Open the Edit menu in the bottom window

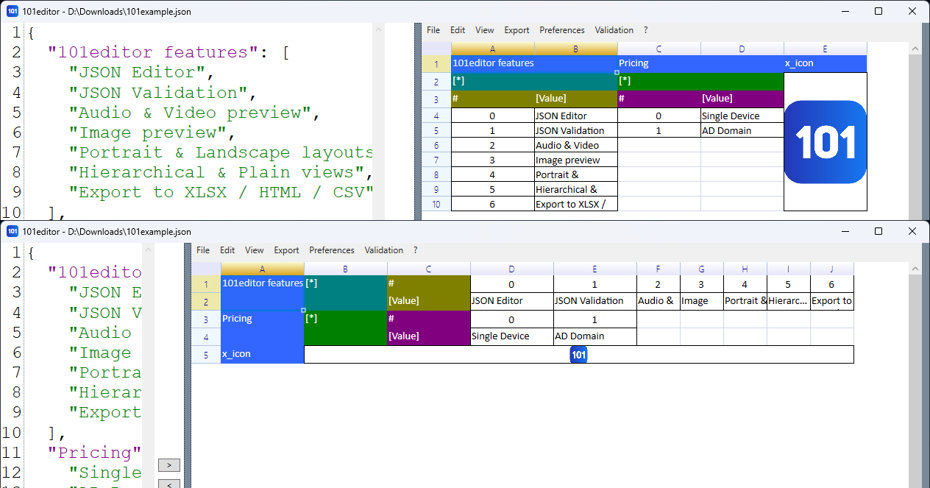(227, 250)
